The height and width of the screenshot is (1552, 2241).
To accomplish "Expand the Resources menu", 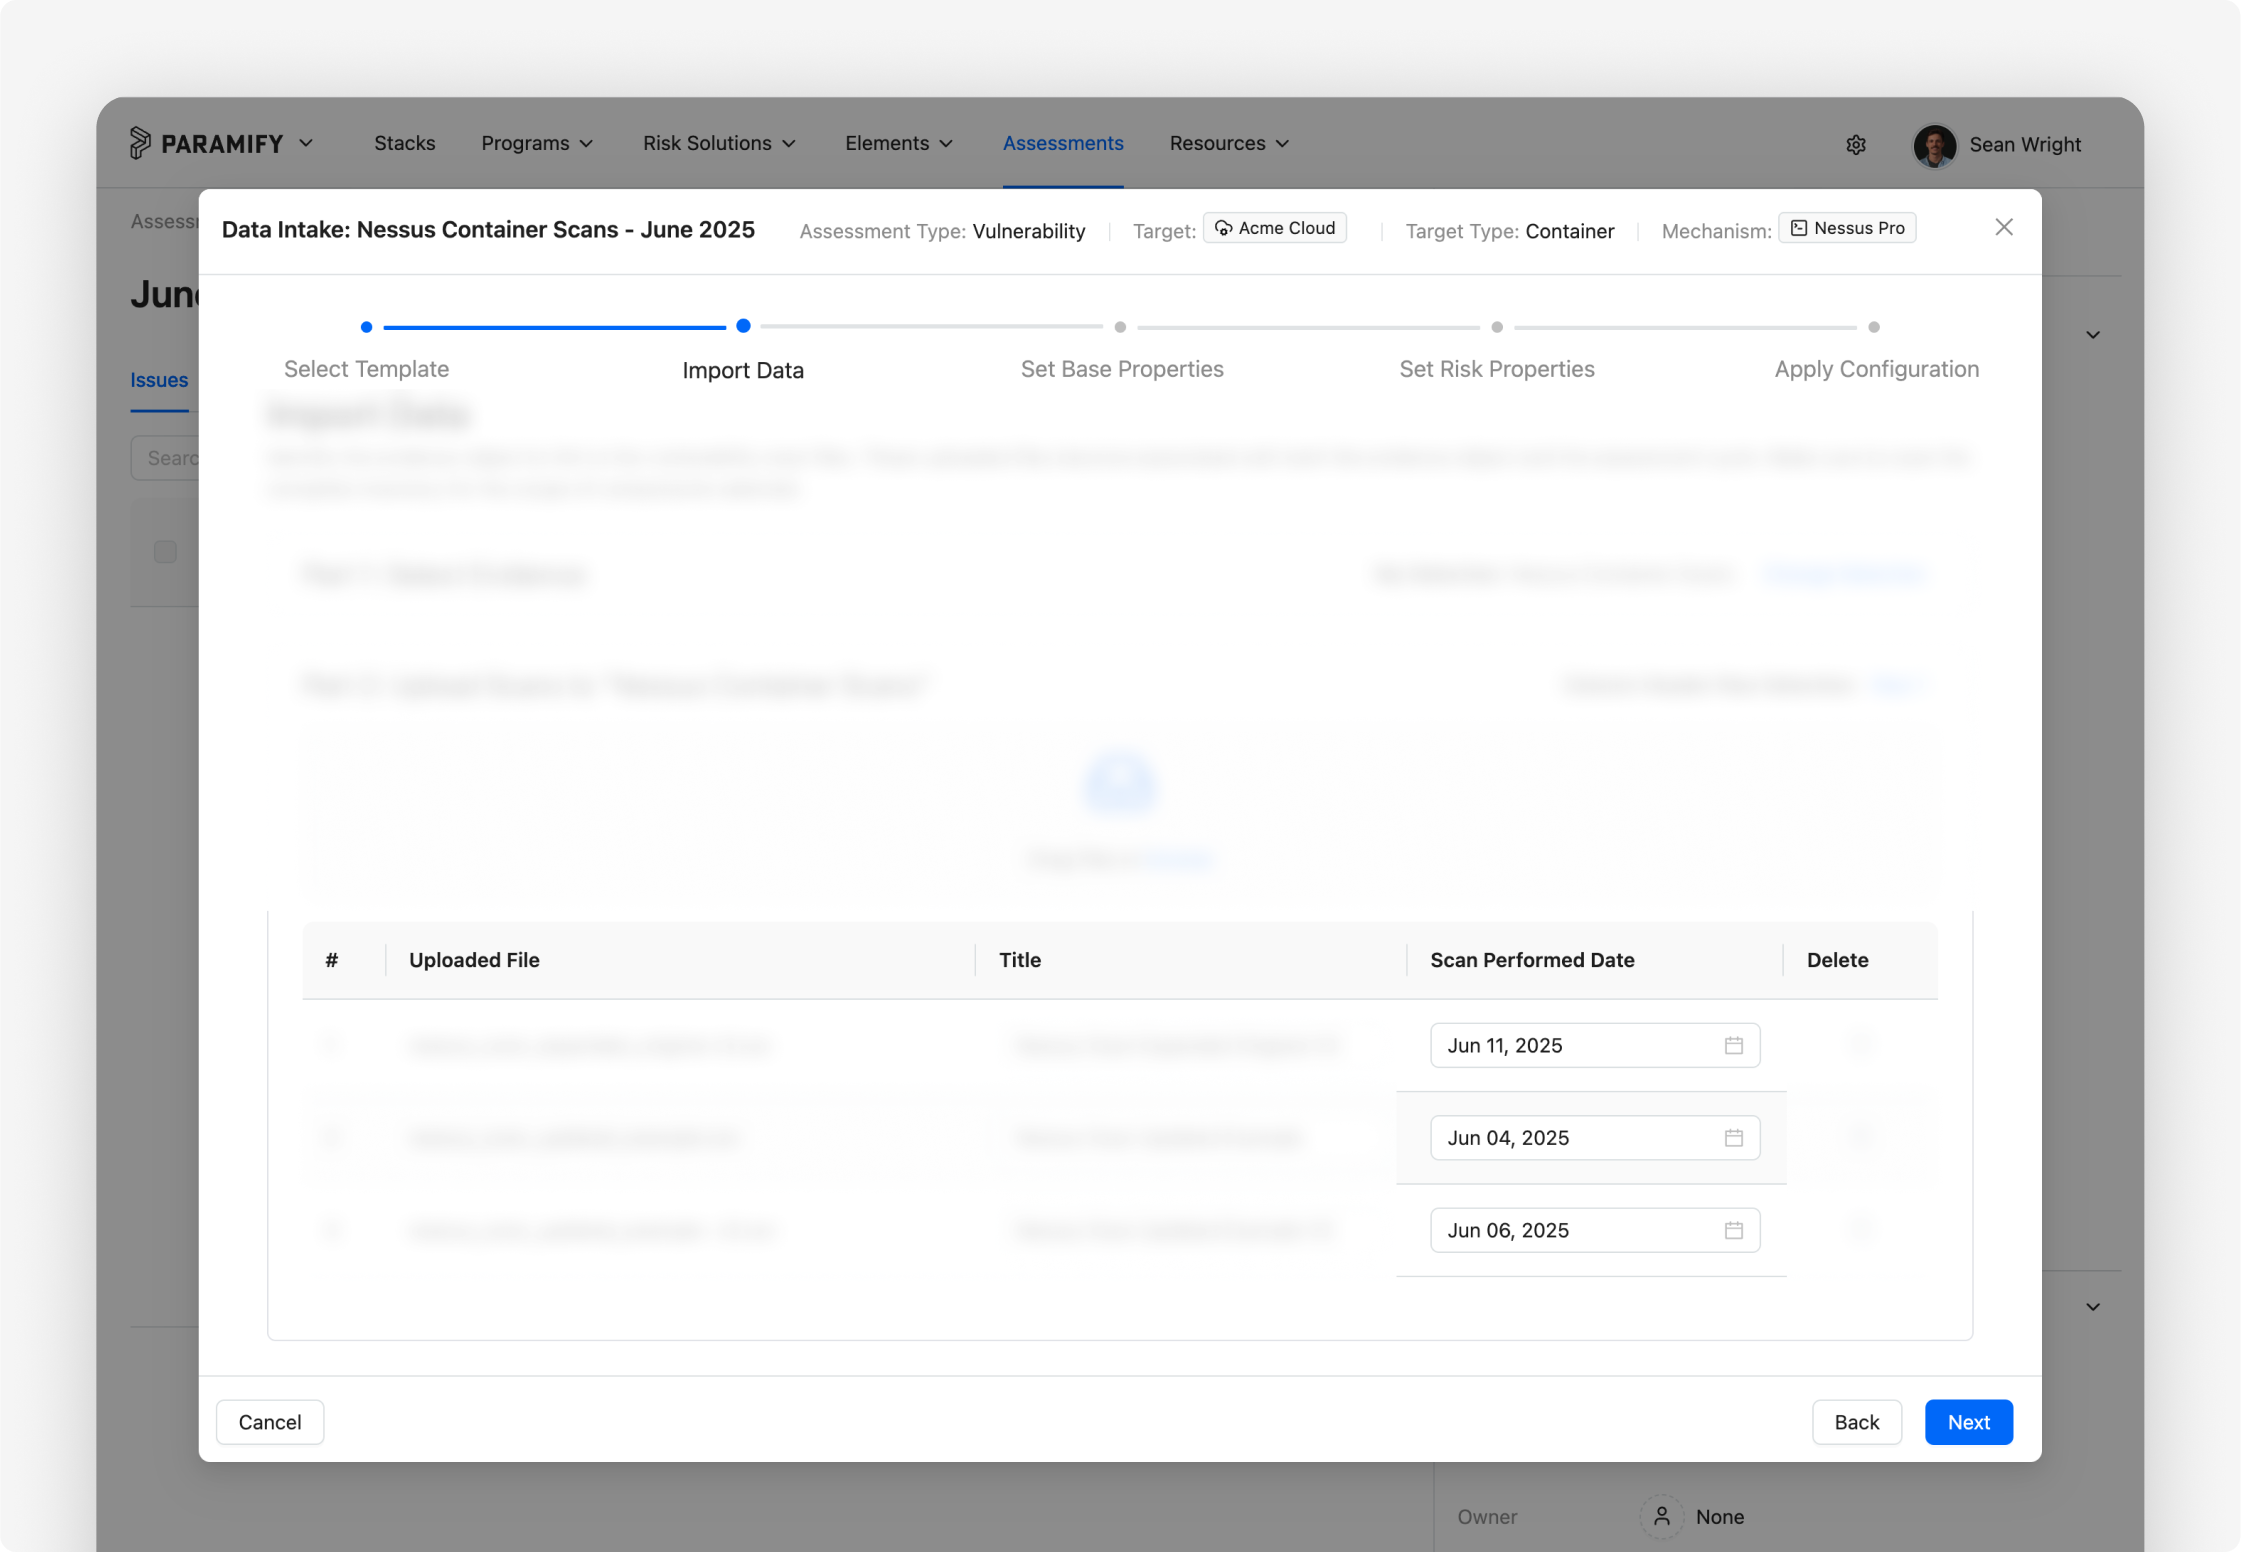I will [1229, 143].
